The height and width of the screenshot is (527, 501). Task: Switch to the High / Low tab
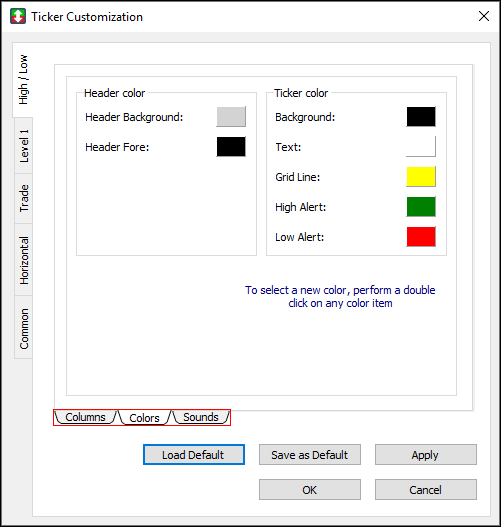pyautogui.click(x=23, y=80)
